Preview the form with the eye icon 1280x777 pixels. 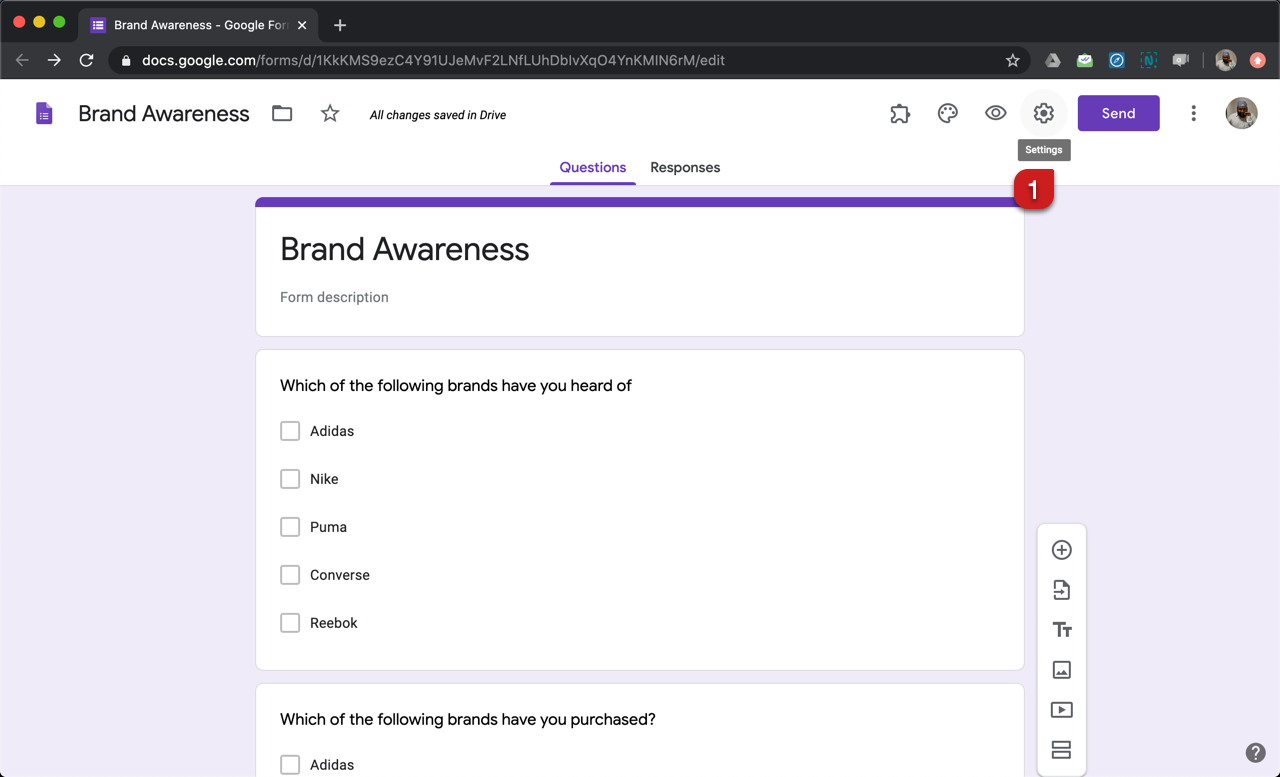pyautogui.click(x=995, y=113)
